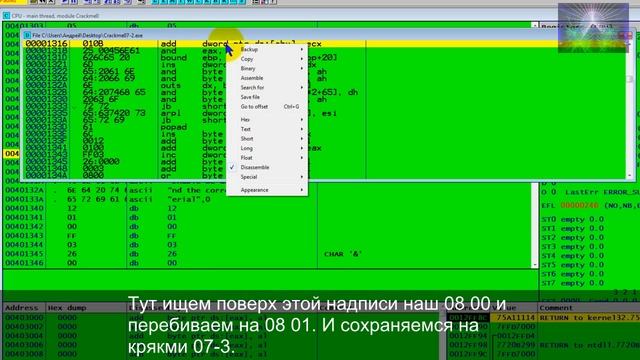The height and width of the screenshot is (360, 640).
Task: Click the Hex dump column header
Action: (x=67, y=308)
